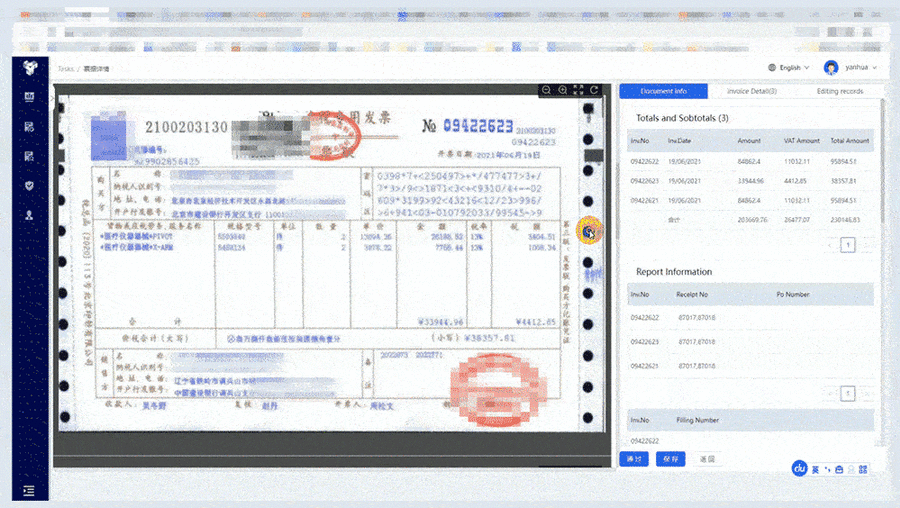This screenshot has width=900, height=508.
Task: Click the 'Inv.Date' column header
Action: coord(679,141)
